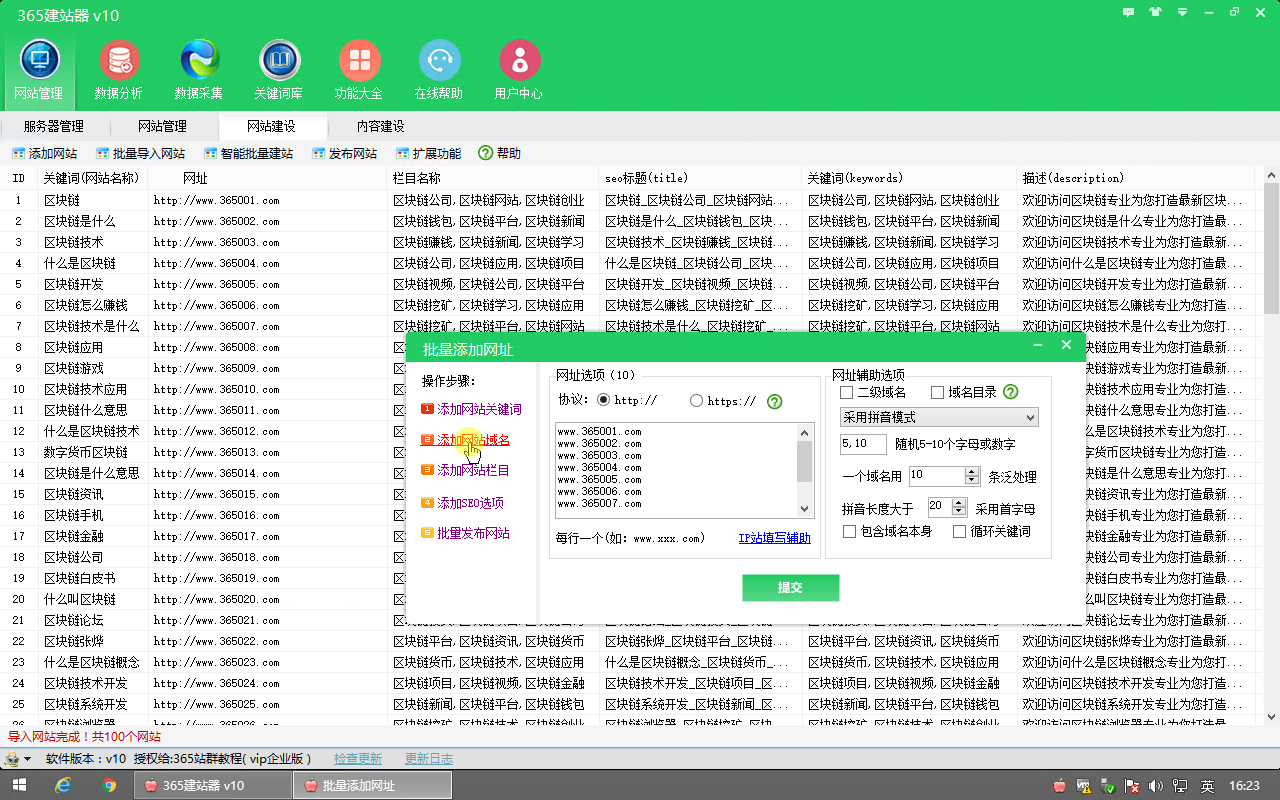Image resolution: width=1280 pixels, height=800 pixels.
Task: Click the green 提交 button
Action: click(x=790, y=587)
